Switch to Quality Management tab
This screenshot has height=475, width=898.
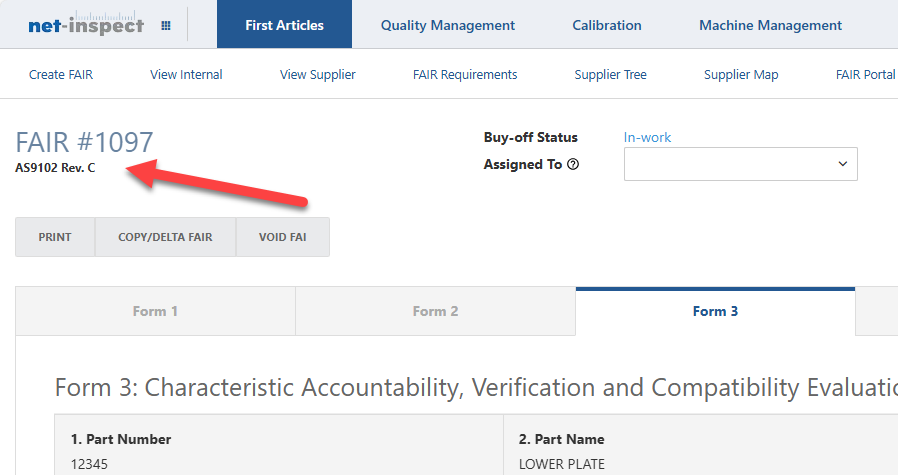(x=448, y=25)
